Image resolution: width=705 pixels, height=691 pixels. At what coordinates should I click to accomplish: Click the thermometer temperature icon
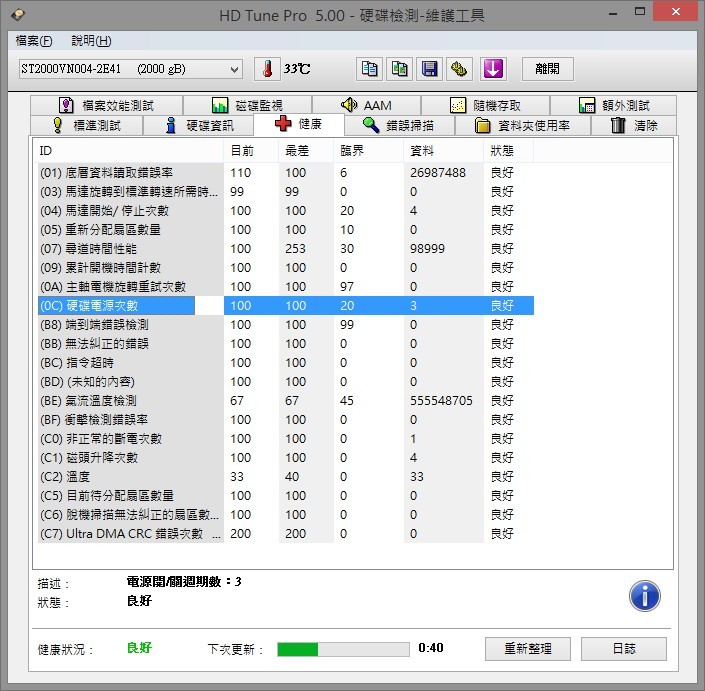pos(268,69)
